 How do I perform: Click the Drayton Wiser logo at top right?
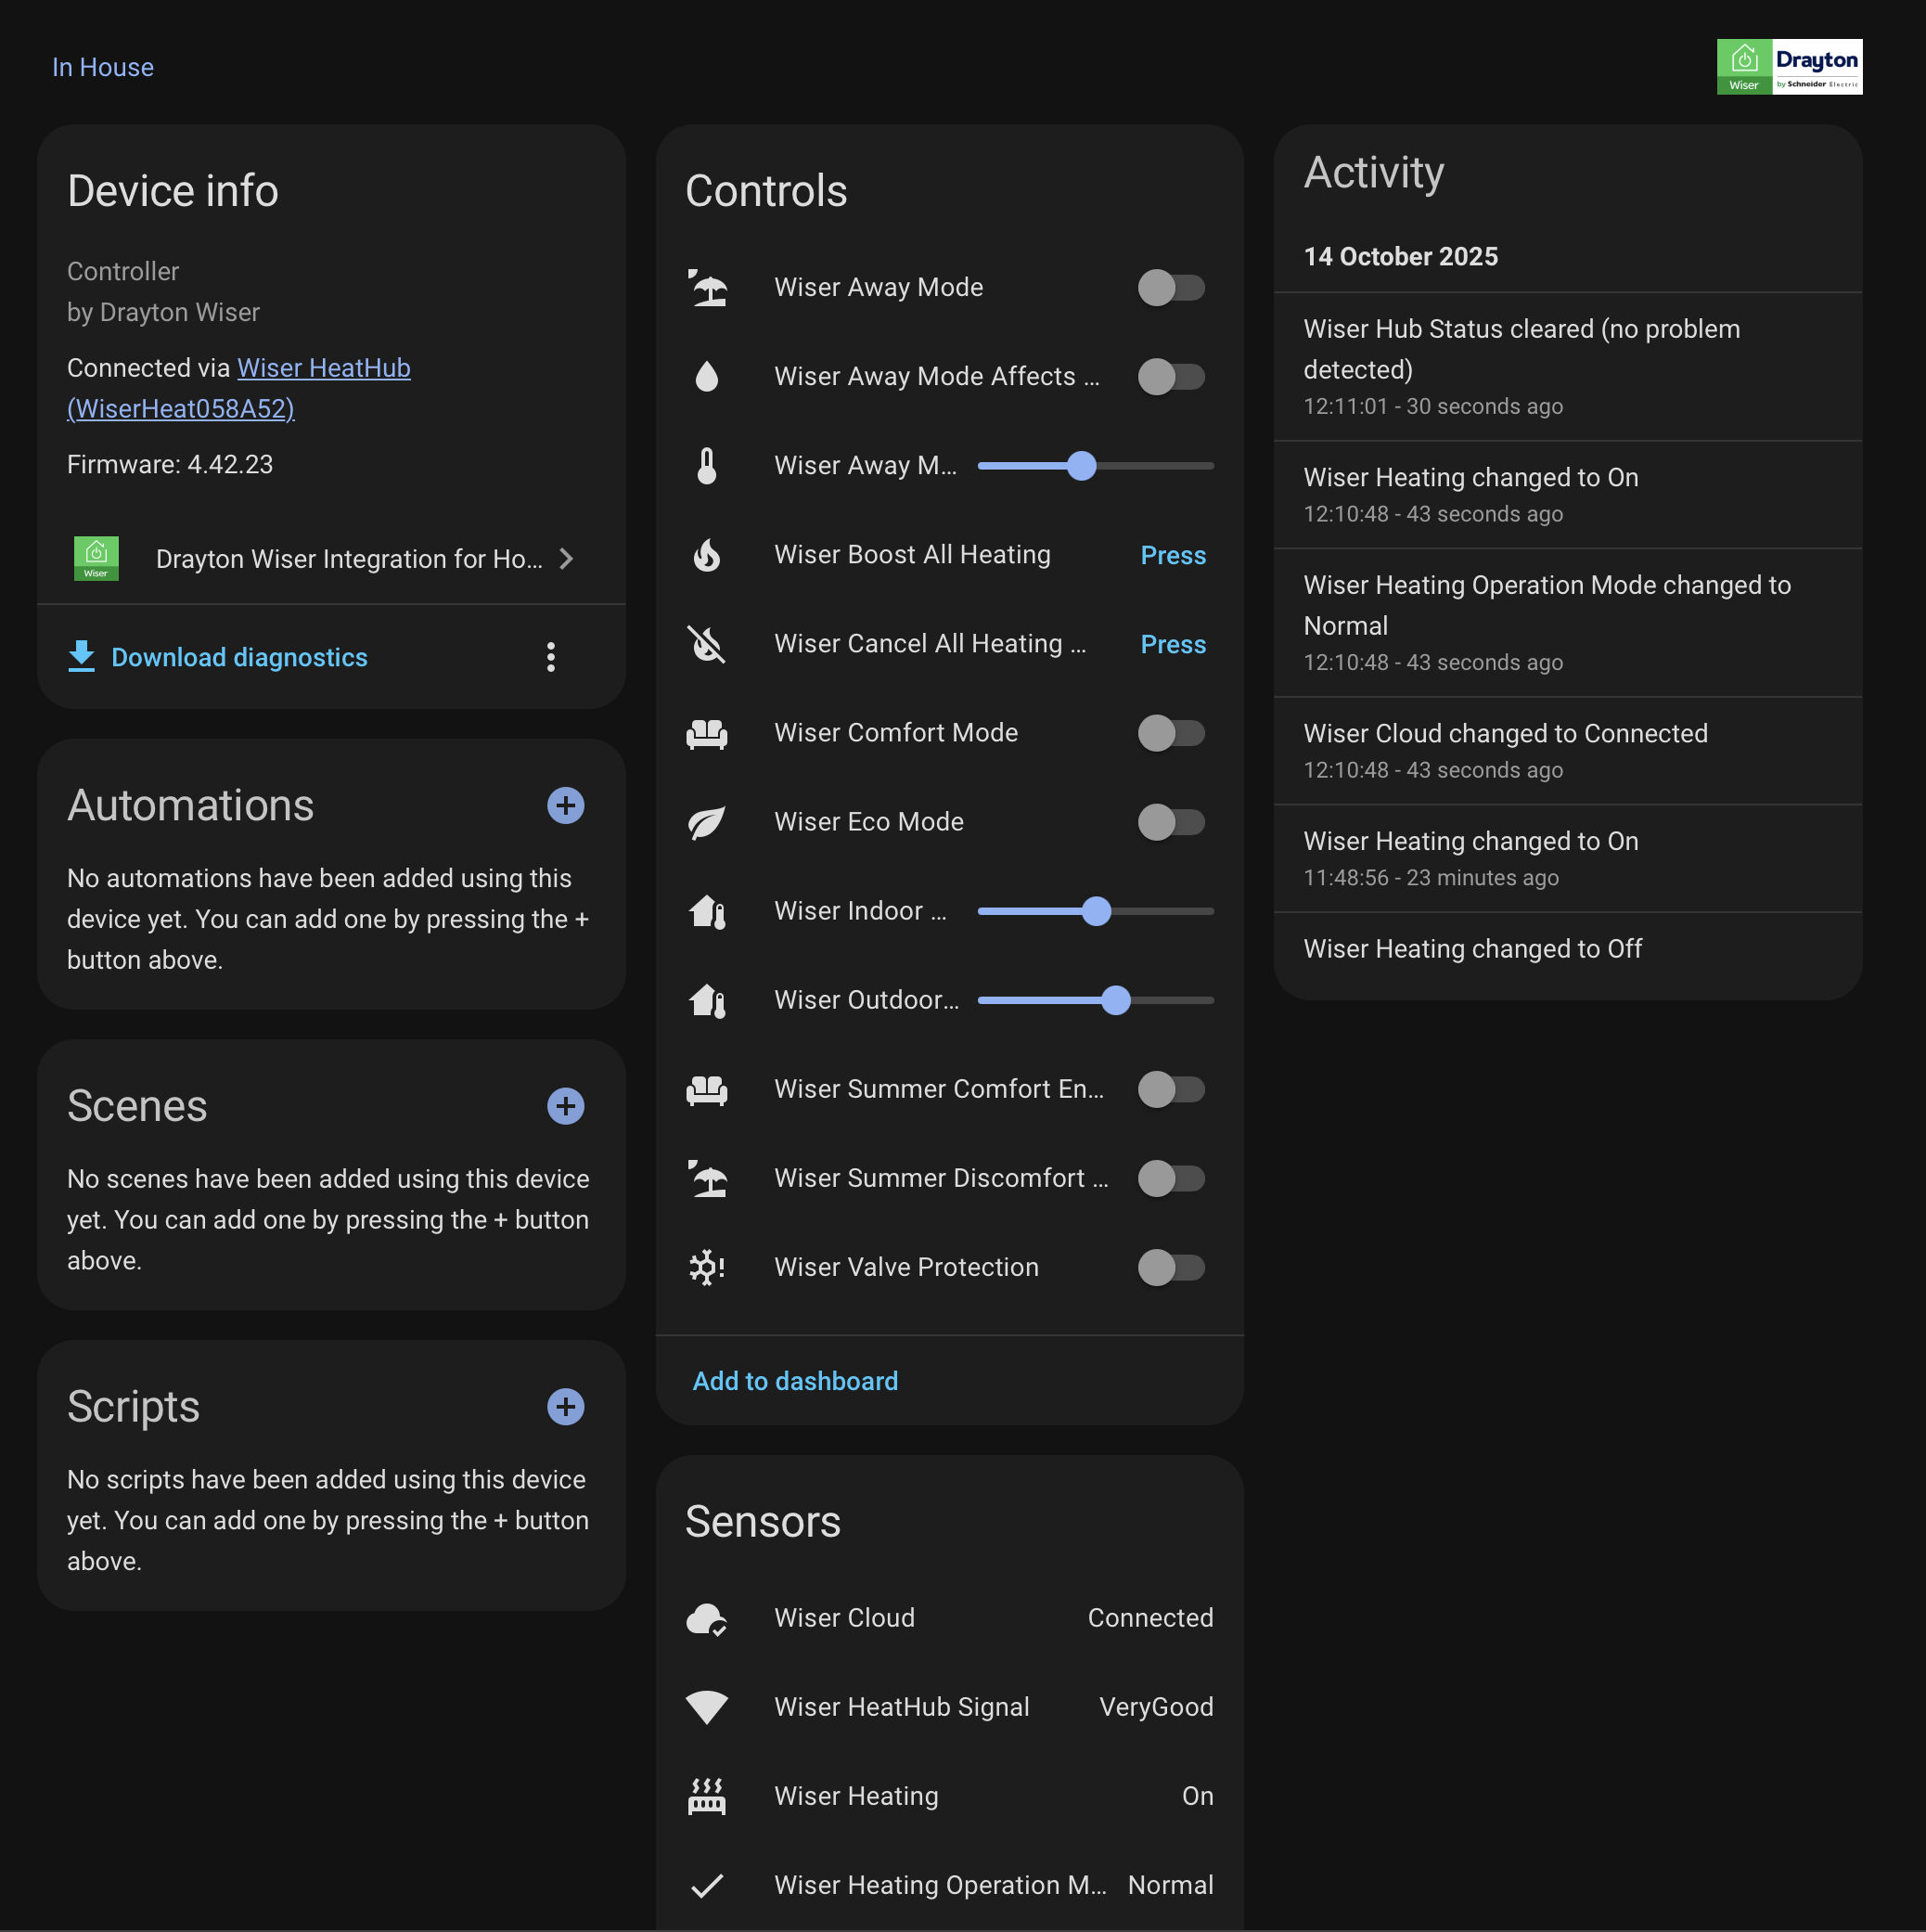(1789, 67)
